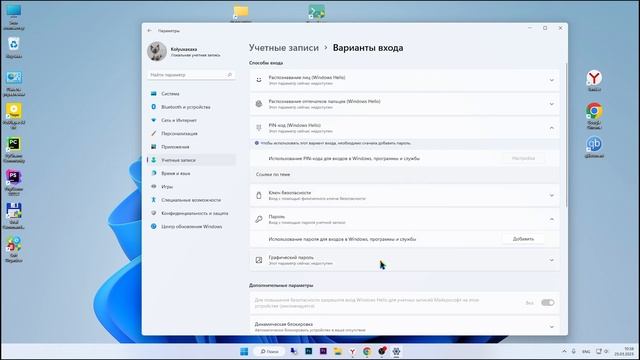Go back with the Settings back arrow

click(149, 31)
